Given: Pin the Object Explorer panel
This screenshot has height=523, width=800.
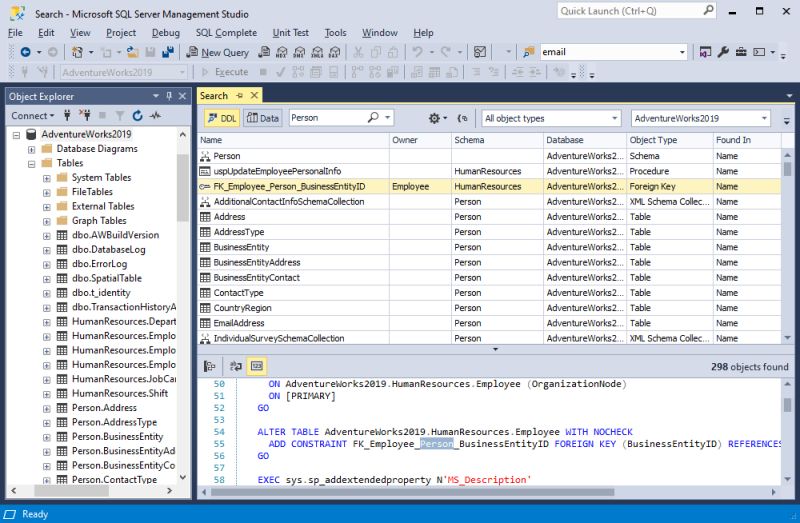Looking at the screenshot, I should pyautogui.click(x=169, y=96).
